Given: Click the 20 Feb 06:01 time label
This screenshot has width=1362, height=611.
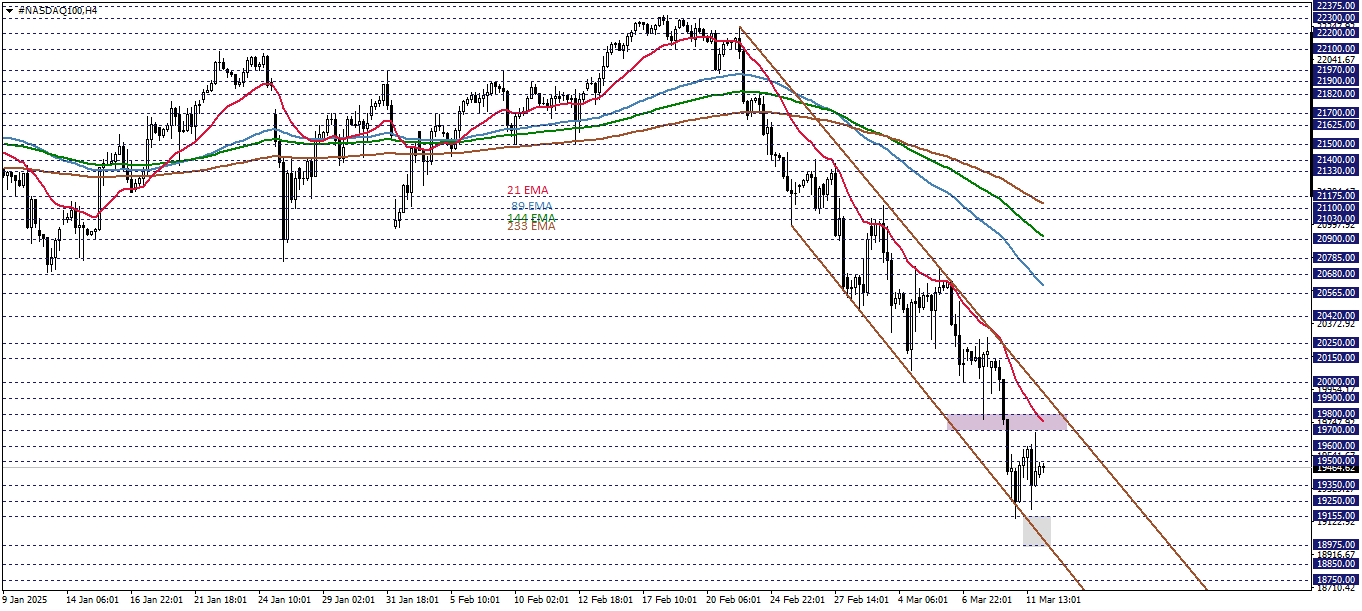Looking at the screenshot, I should tap(733, 600).
